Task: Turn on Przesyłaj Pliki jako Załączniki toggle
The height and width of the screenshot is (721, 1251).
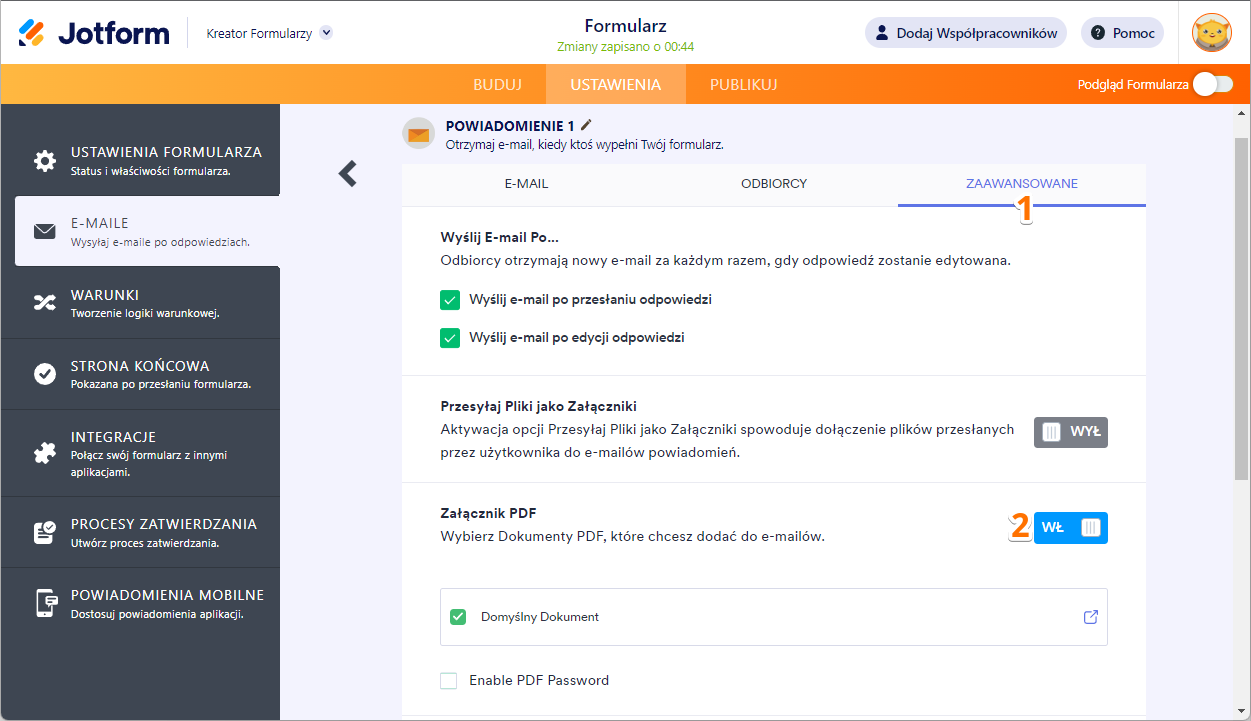Action: [1070, 432]
